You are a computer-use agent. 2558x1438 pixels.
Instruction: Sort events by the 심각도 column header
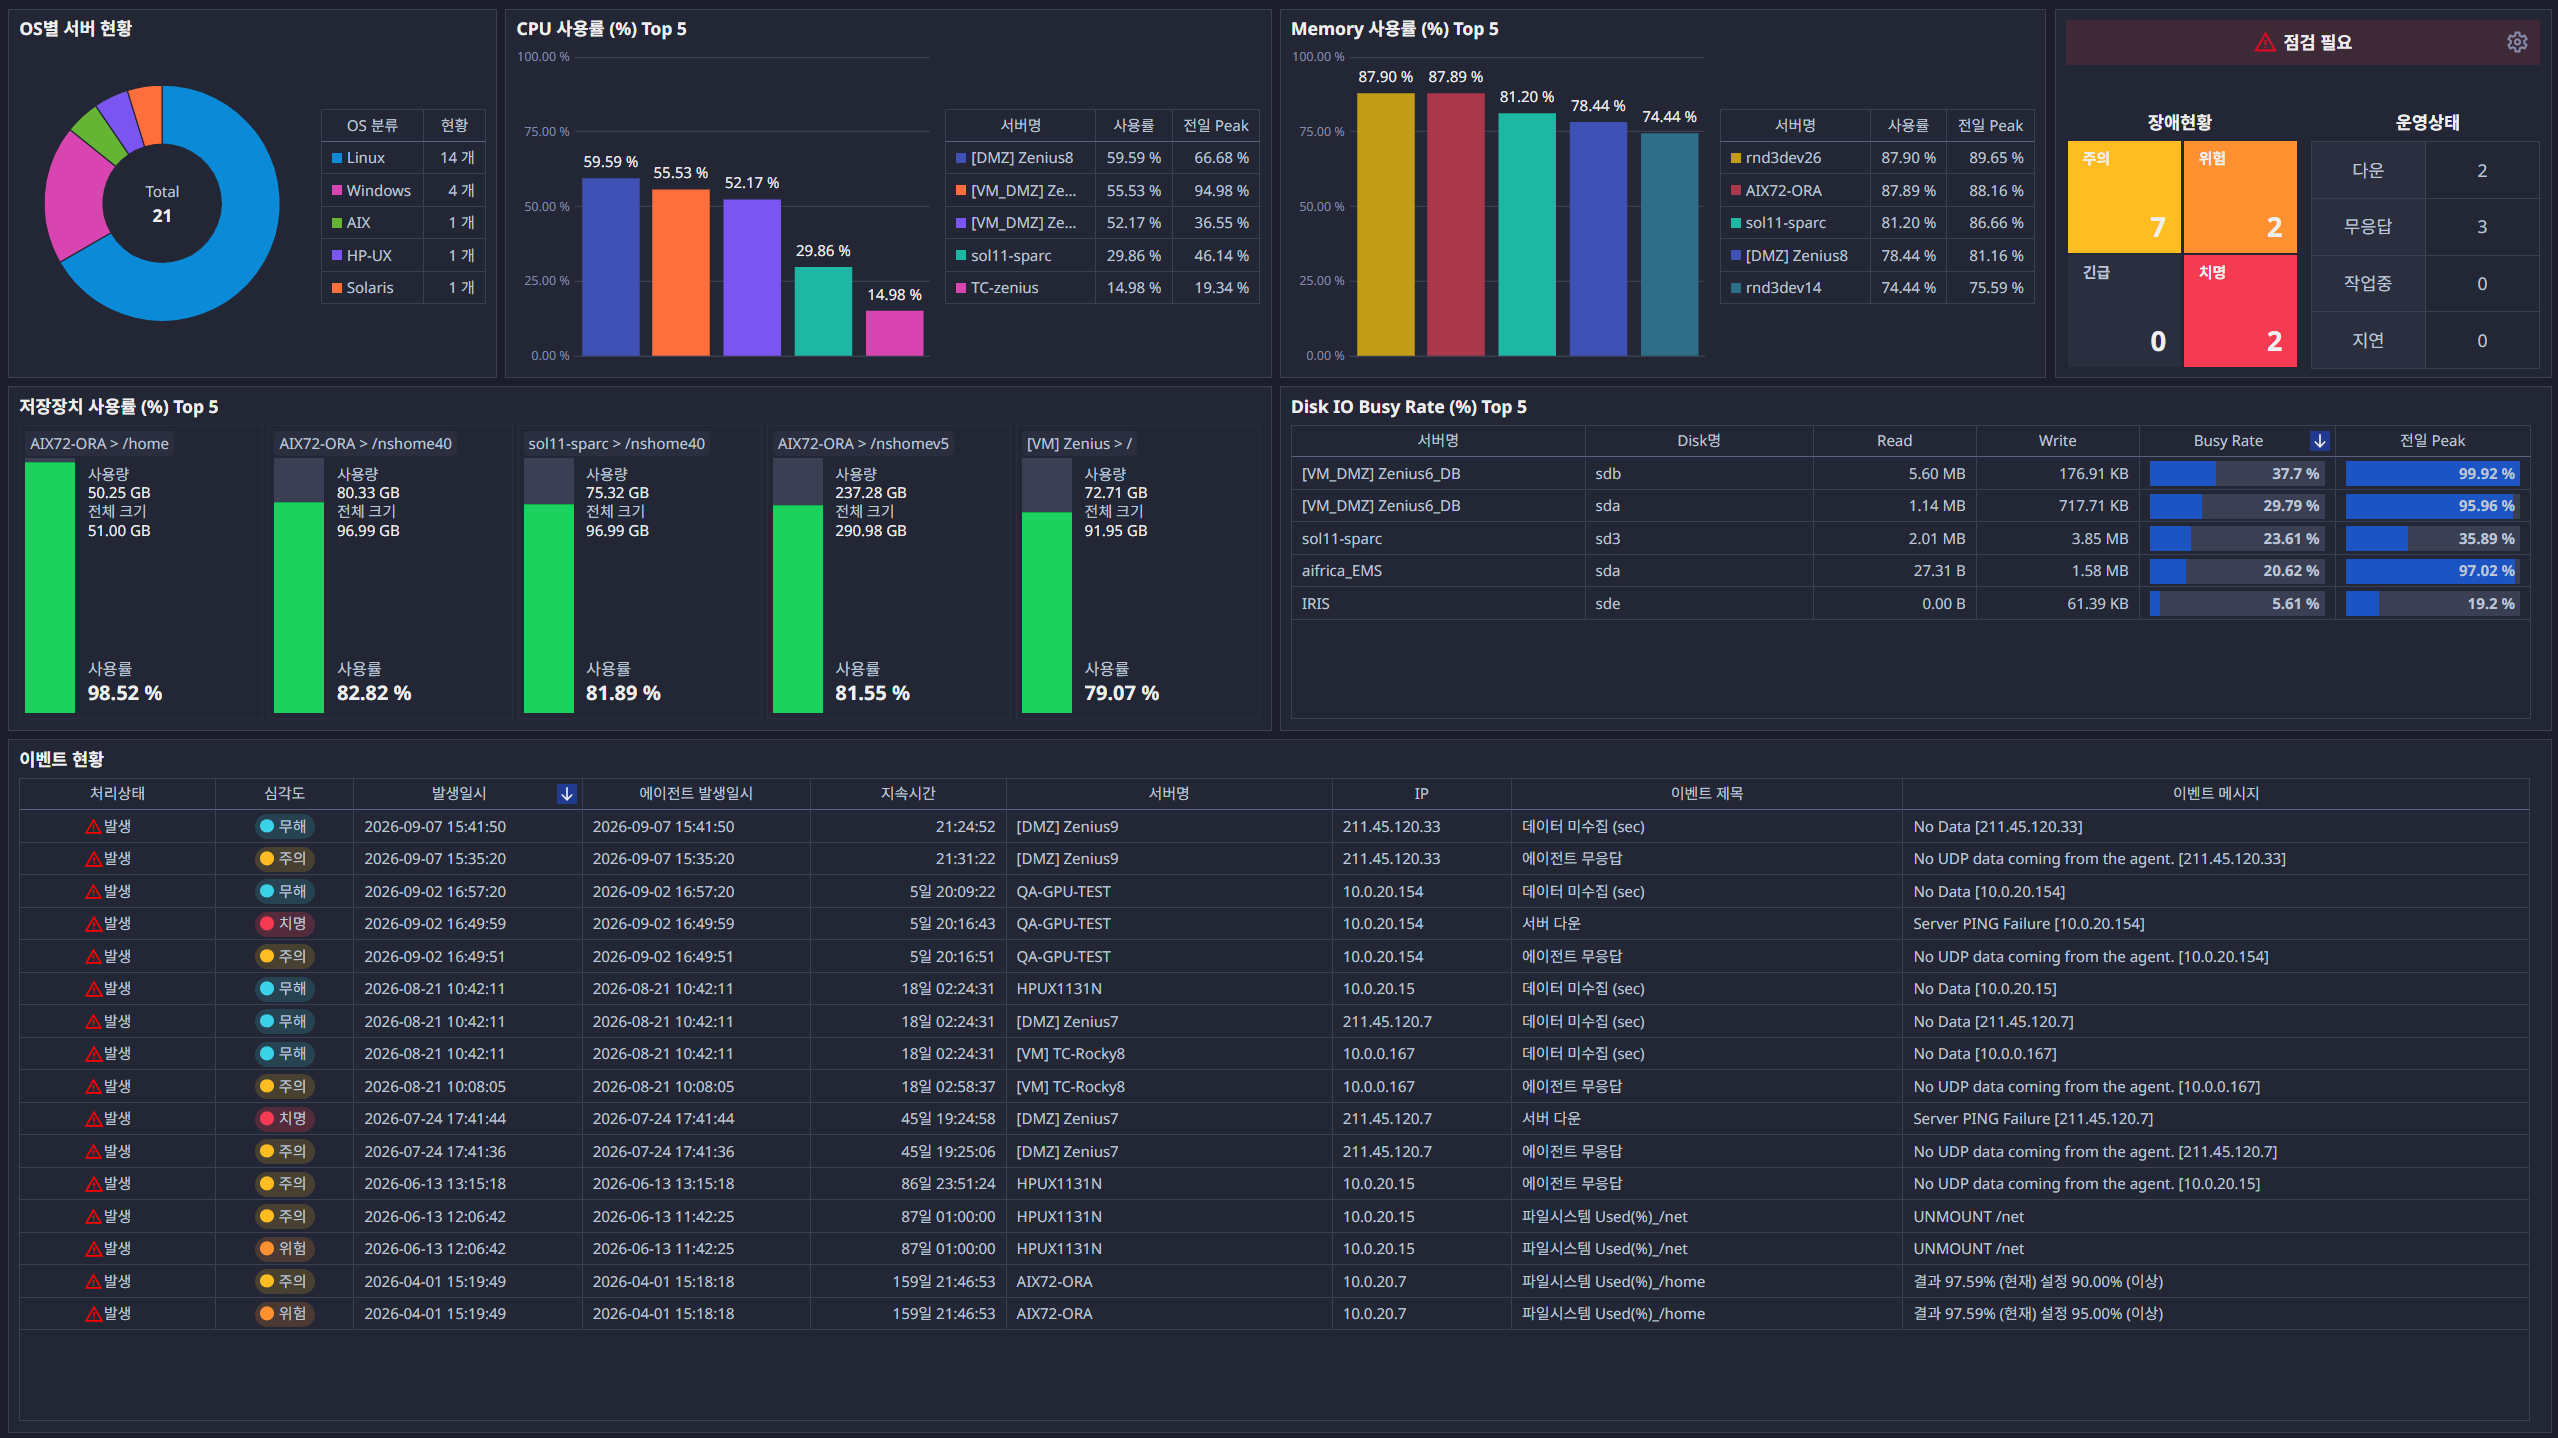(x=284, y=793)
